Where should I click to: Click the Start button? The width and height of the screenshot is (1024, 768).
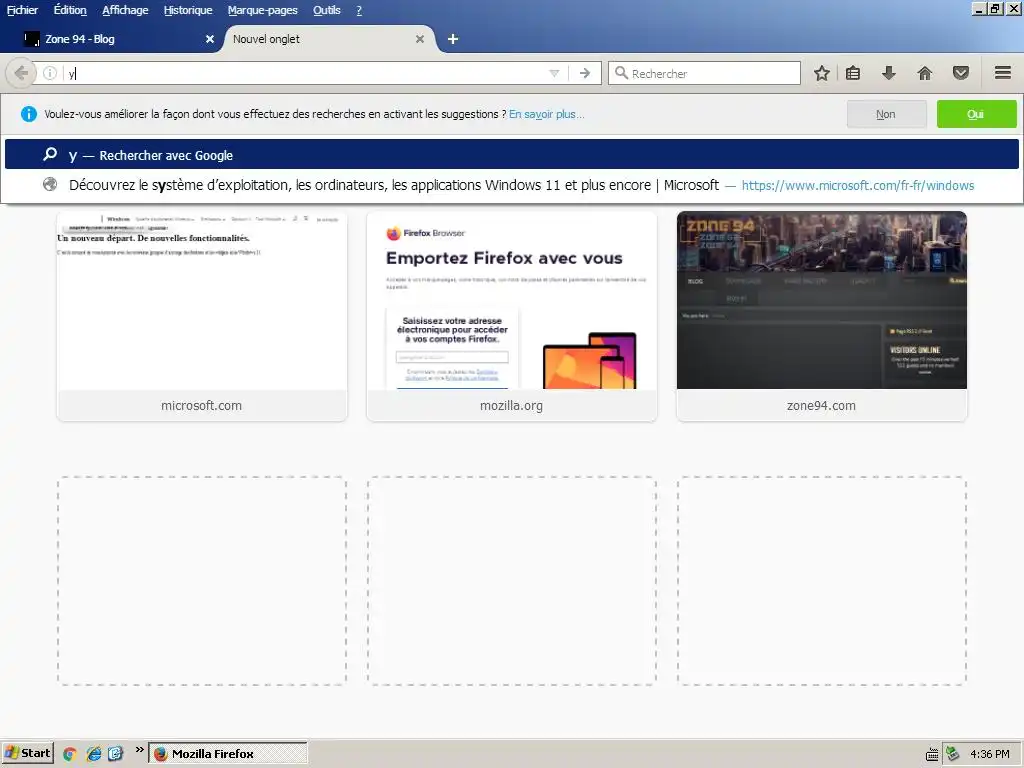click(x=27, y=754)
